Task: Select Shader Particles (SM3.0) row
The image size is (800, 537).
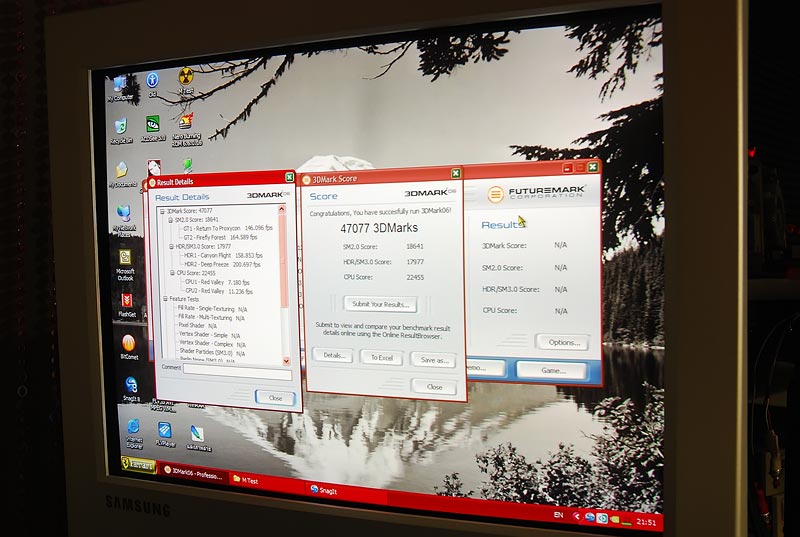Action: (x=213, y=353)
